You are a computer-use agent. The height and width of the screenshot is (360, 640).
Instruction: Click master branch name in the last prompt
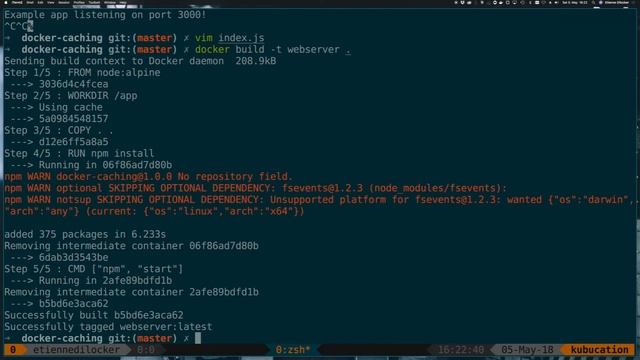point(154,338)
